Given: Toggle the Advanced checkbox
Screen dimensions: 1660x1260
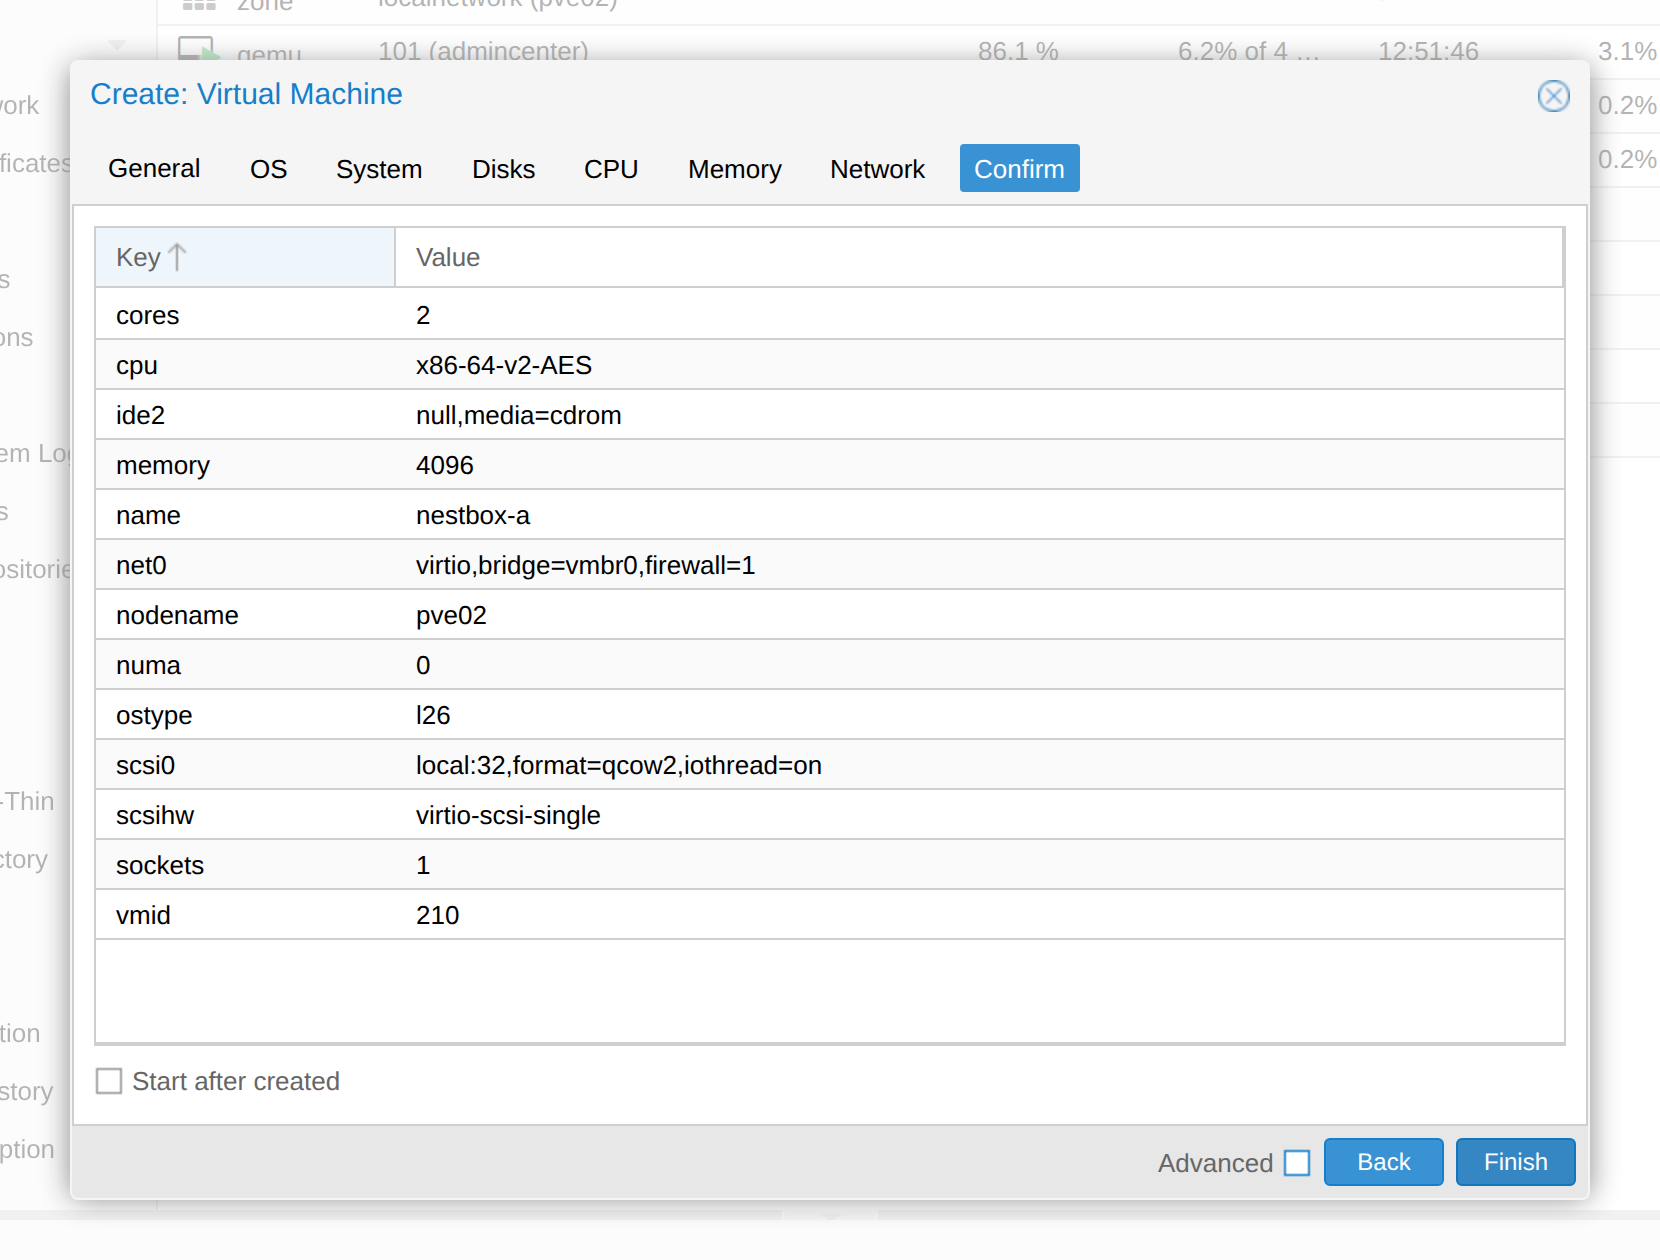Looking at the screenshot, I should (x=1297, y=1163).
